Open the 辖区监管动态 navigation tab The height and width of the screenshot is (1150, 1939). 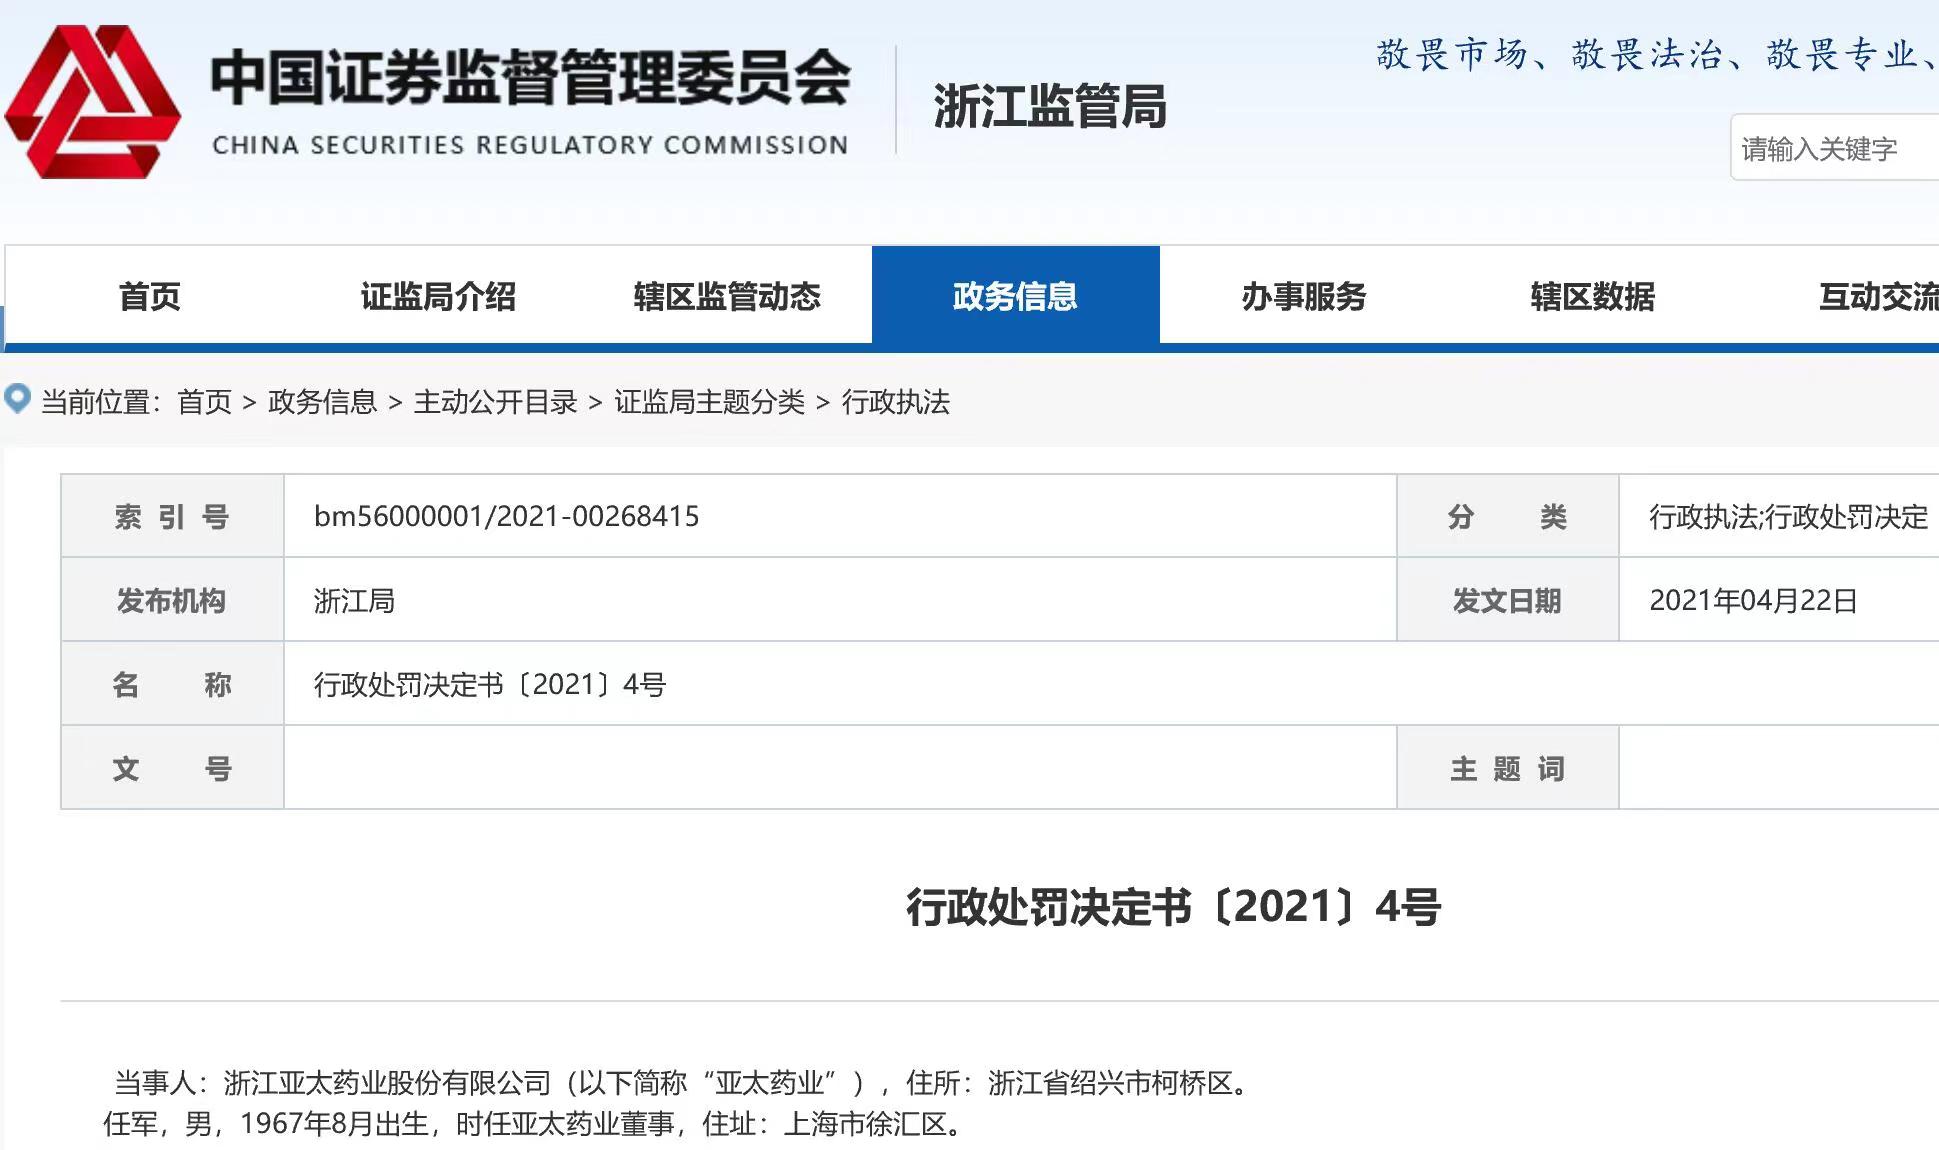(x=727, y=296)
